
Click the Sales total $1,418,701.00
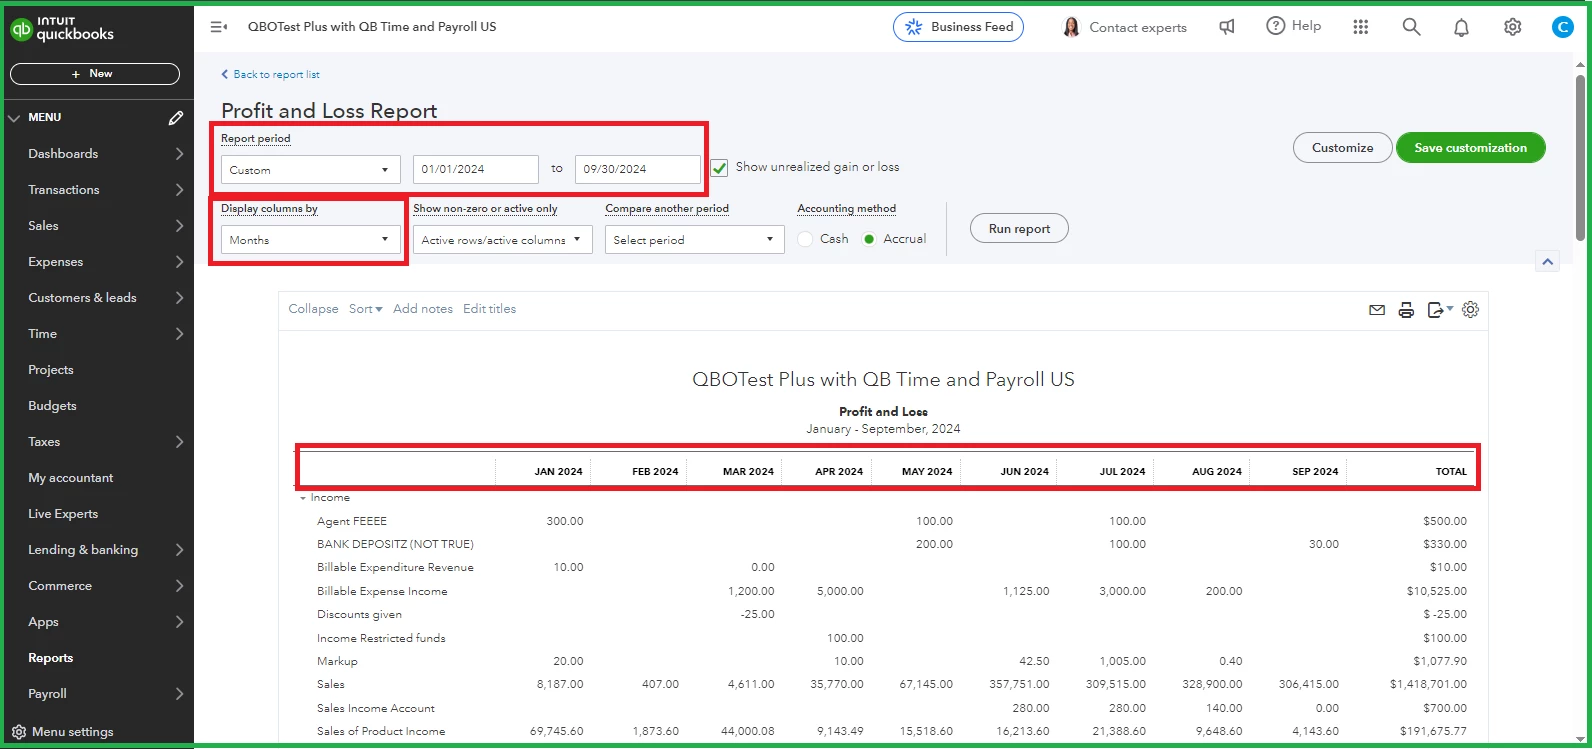1428,685
